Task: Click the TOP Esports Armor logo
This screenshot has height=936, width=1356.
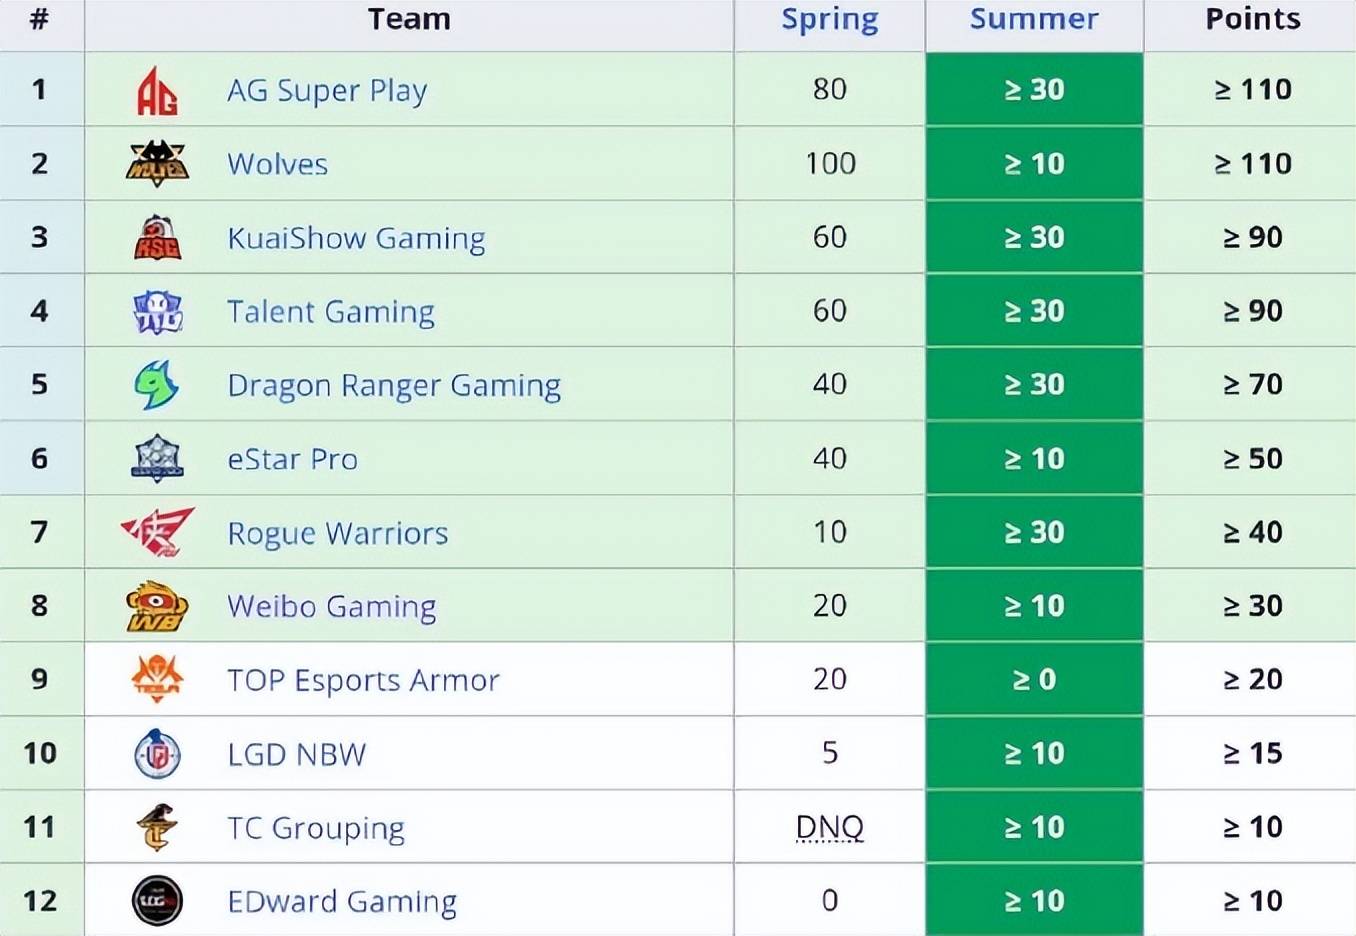Action: pyautogui.click(x=157, y=680)
